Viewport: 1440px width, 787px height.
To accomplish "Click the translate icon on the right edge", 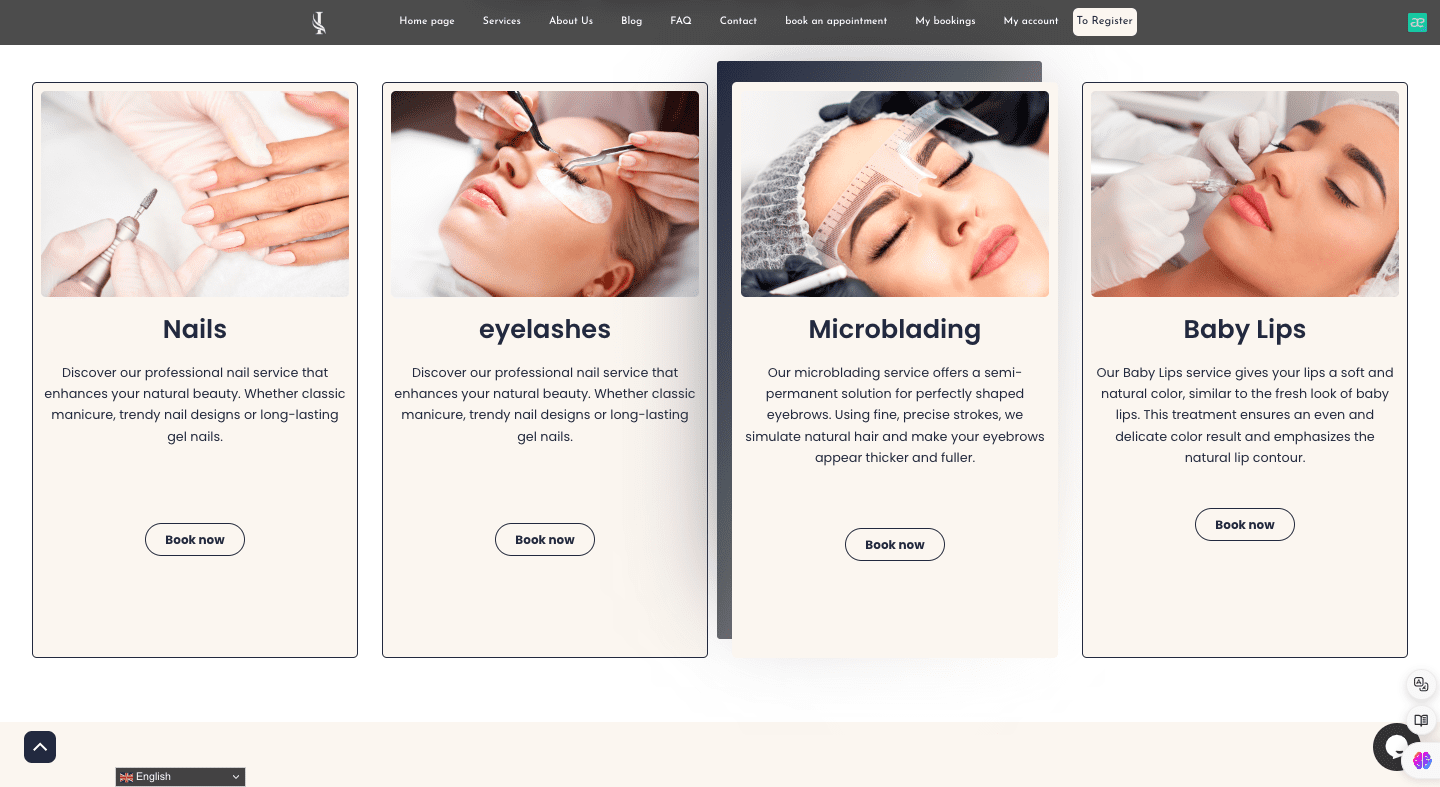I will (1421, 685).
